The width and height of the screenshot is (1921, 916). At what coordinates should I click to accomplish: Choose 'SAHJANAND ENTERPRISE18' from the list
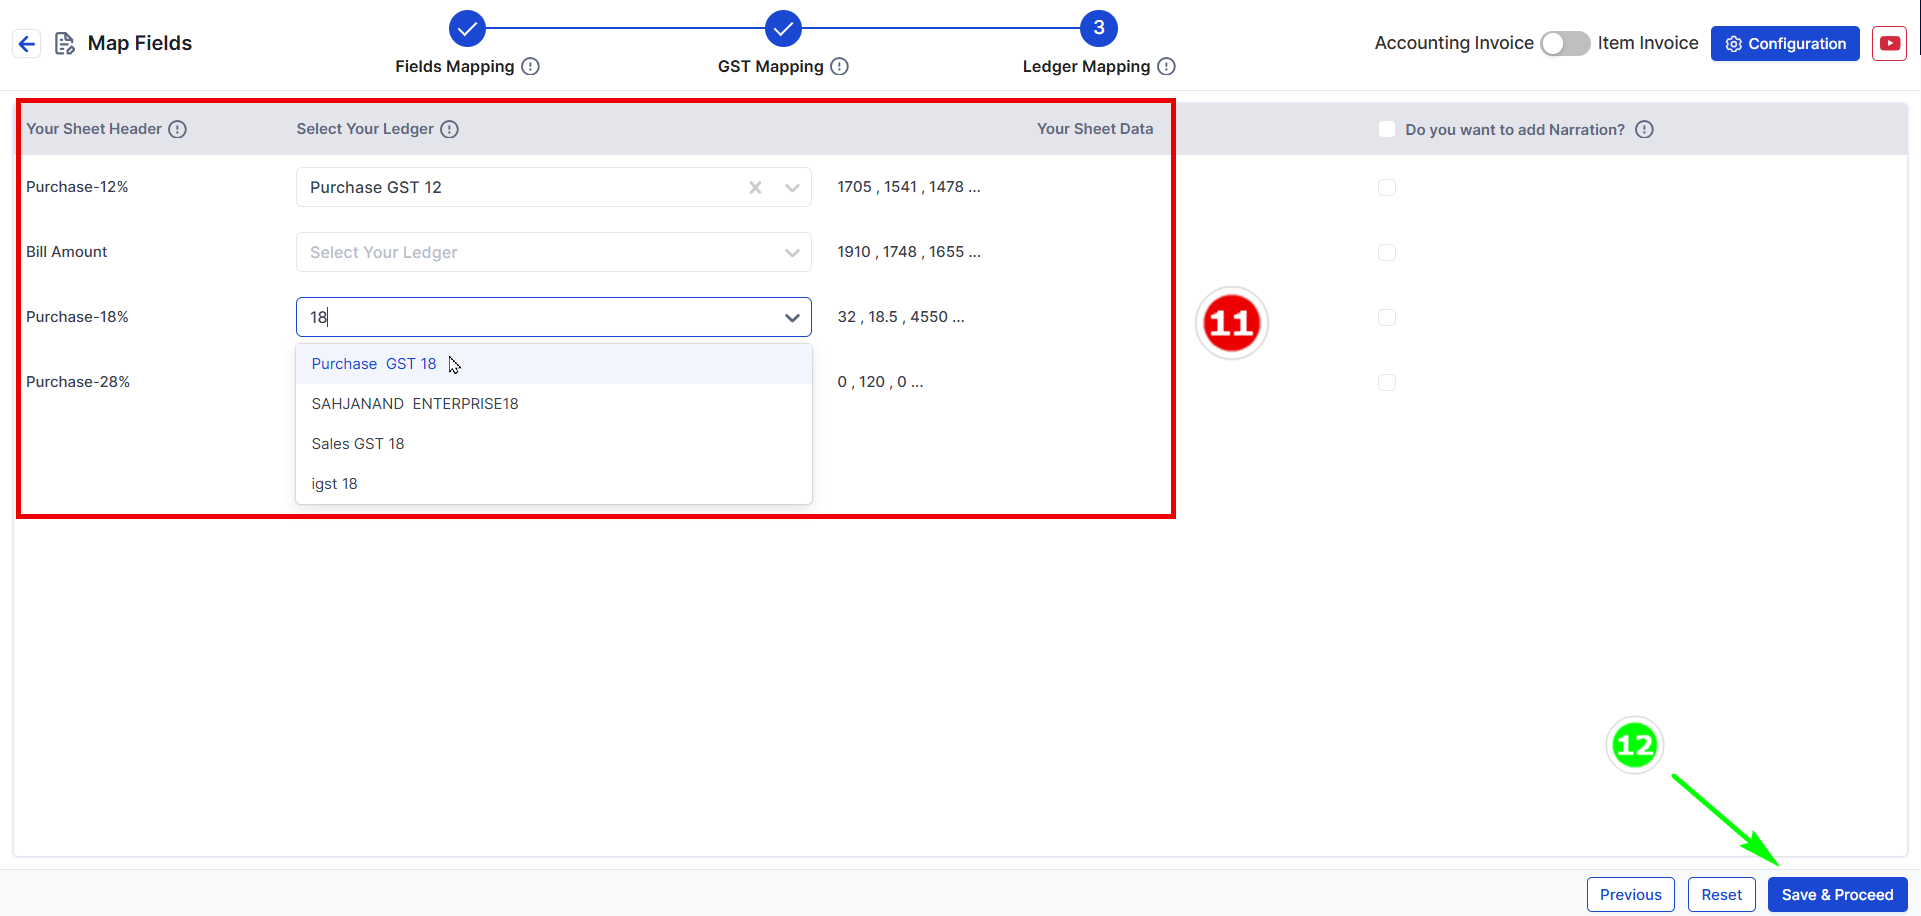[554, 404]
